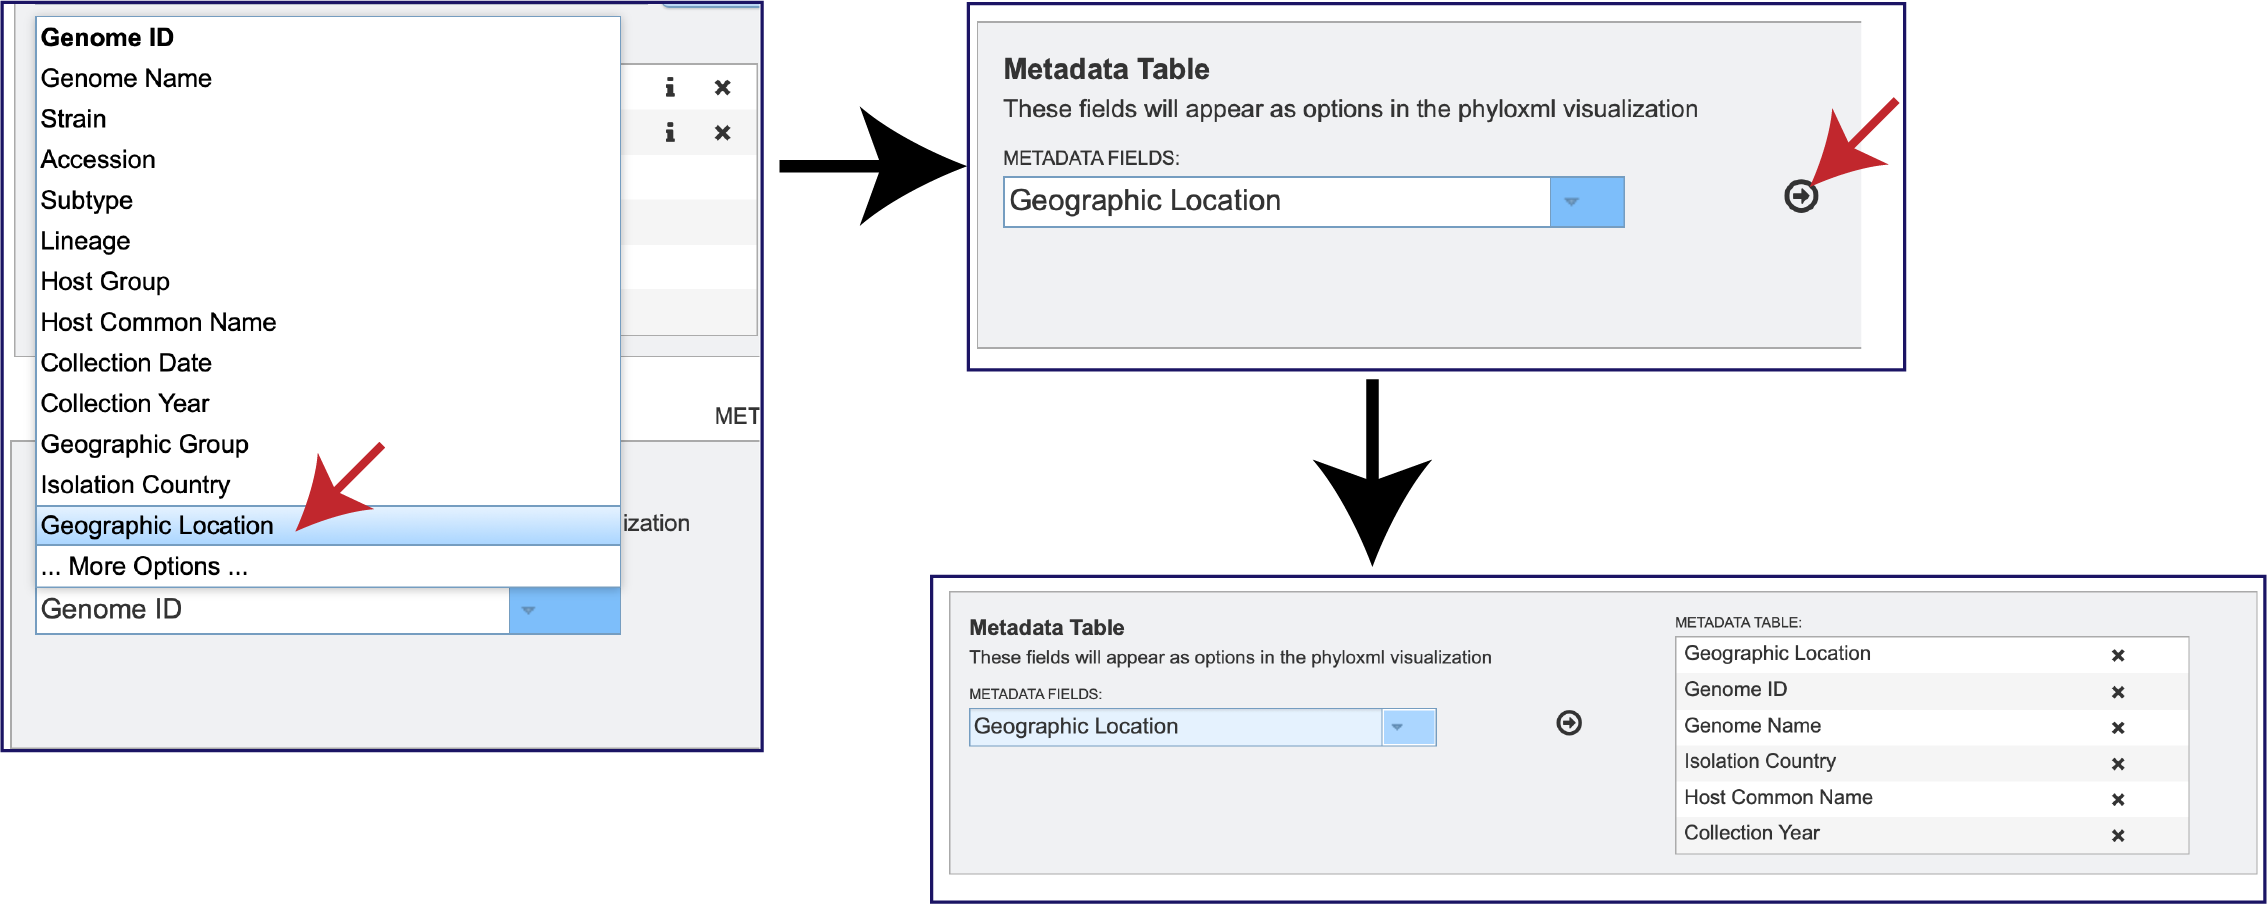Remove the first genome using its X icon
This screenshot has height=904, width=2267.
pos(723,87)
